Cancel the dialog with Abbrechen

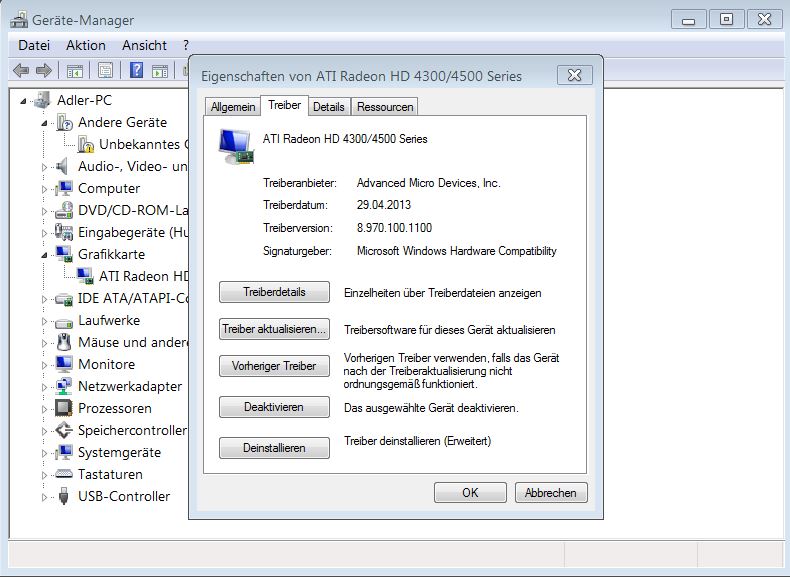coord(551,492)
